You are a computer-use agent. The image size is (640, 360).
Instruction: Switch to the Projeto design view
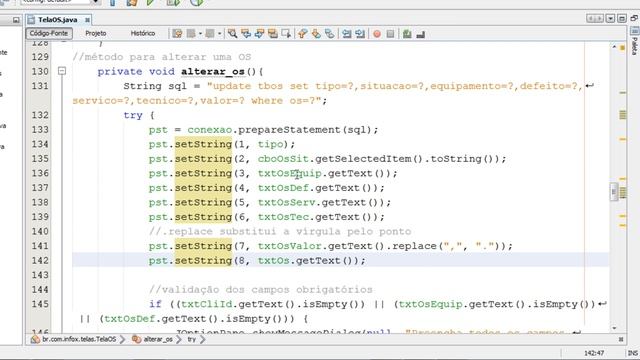coord(96,33)
